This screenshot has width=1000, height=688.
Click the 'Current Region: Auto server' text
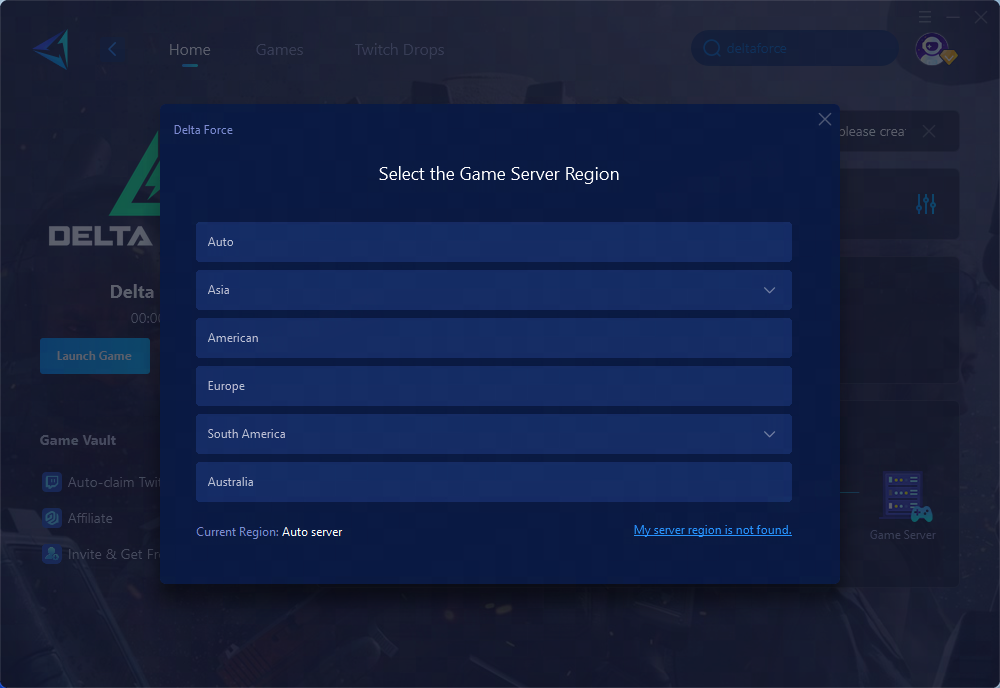(269, 532)
